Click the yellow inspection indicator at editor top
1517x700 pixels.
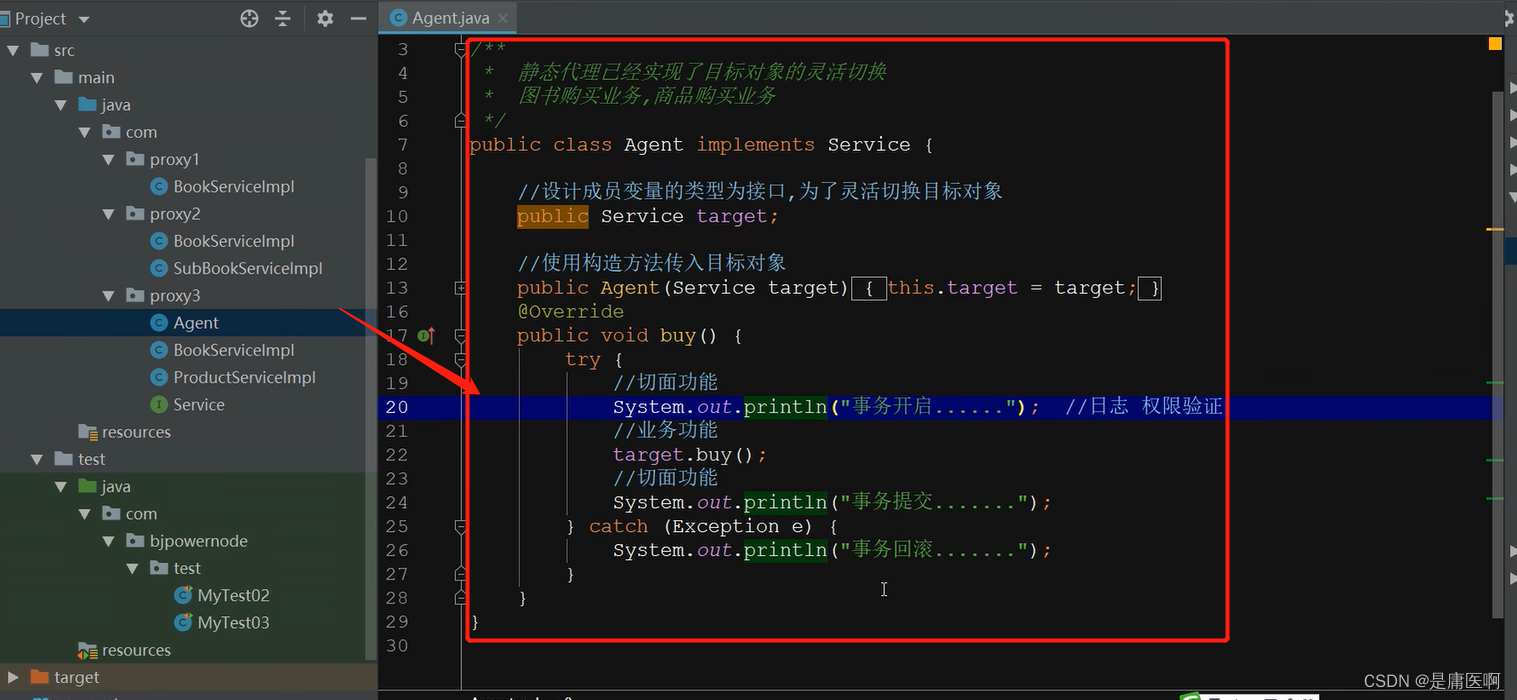(1495, 44)
